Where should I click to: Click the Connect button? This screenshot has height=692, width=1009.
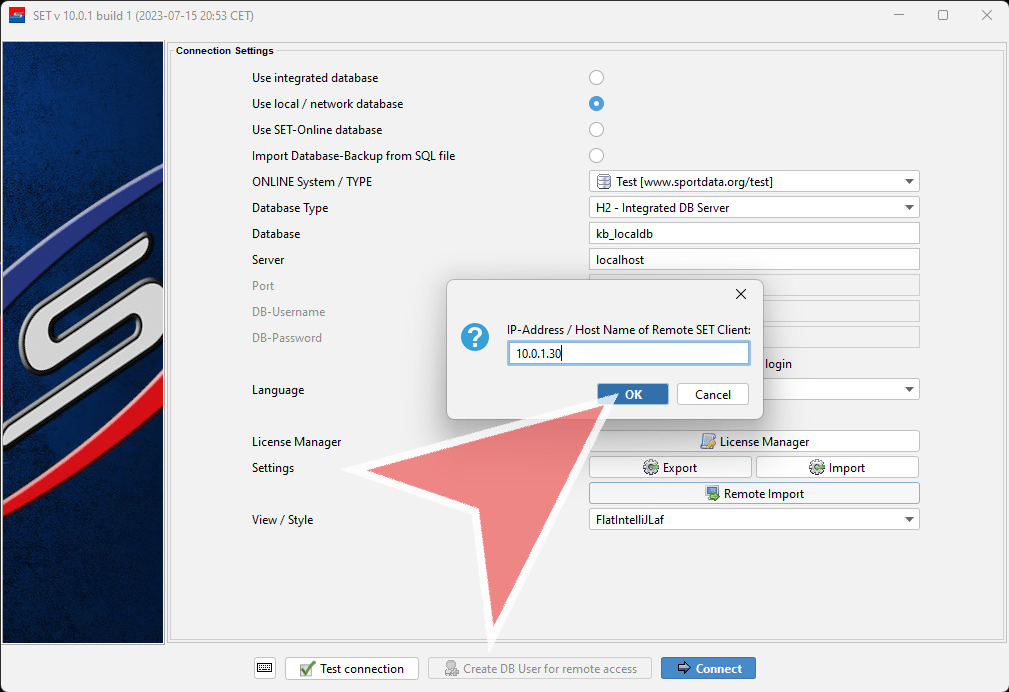click(708, 668)
